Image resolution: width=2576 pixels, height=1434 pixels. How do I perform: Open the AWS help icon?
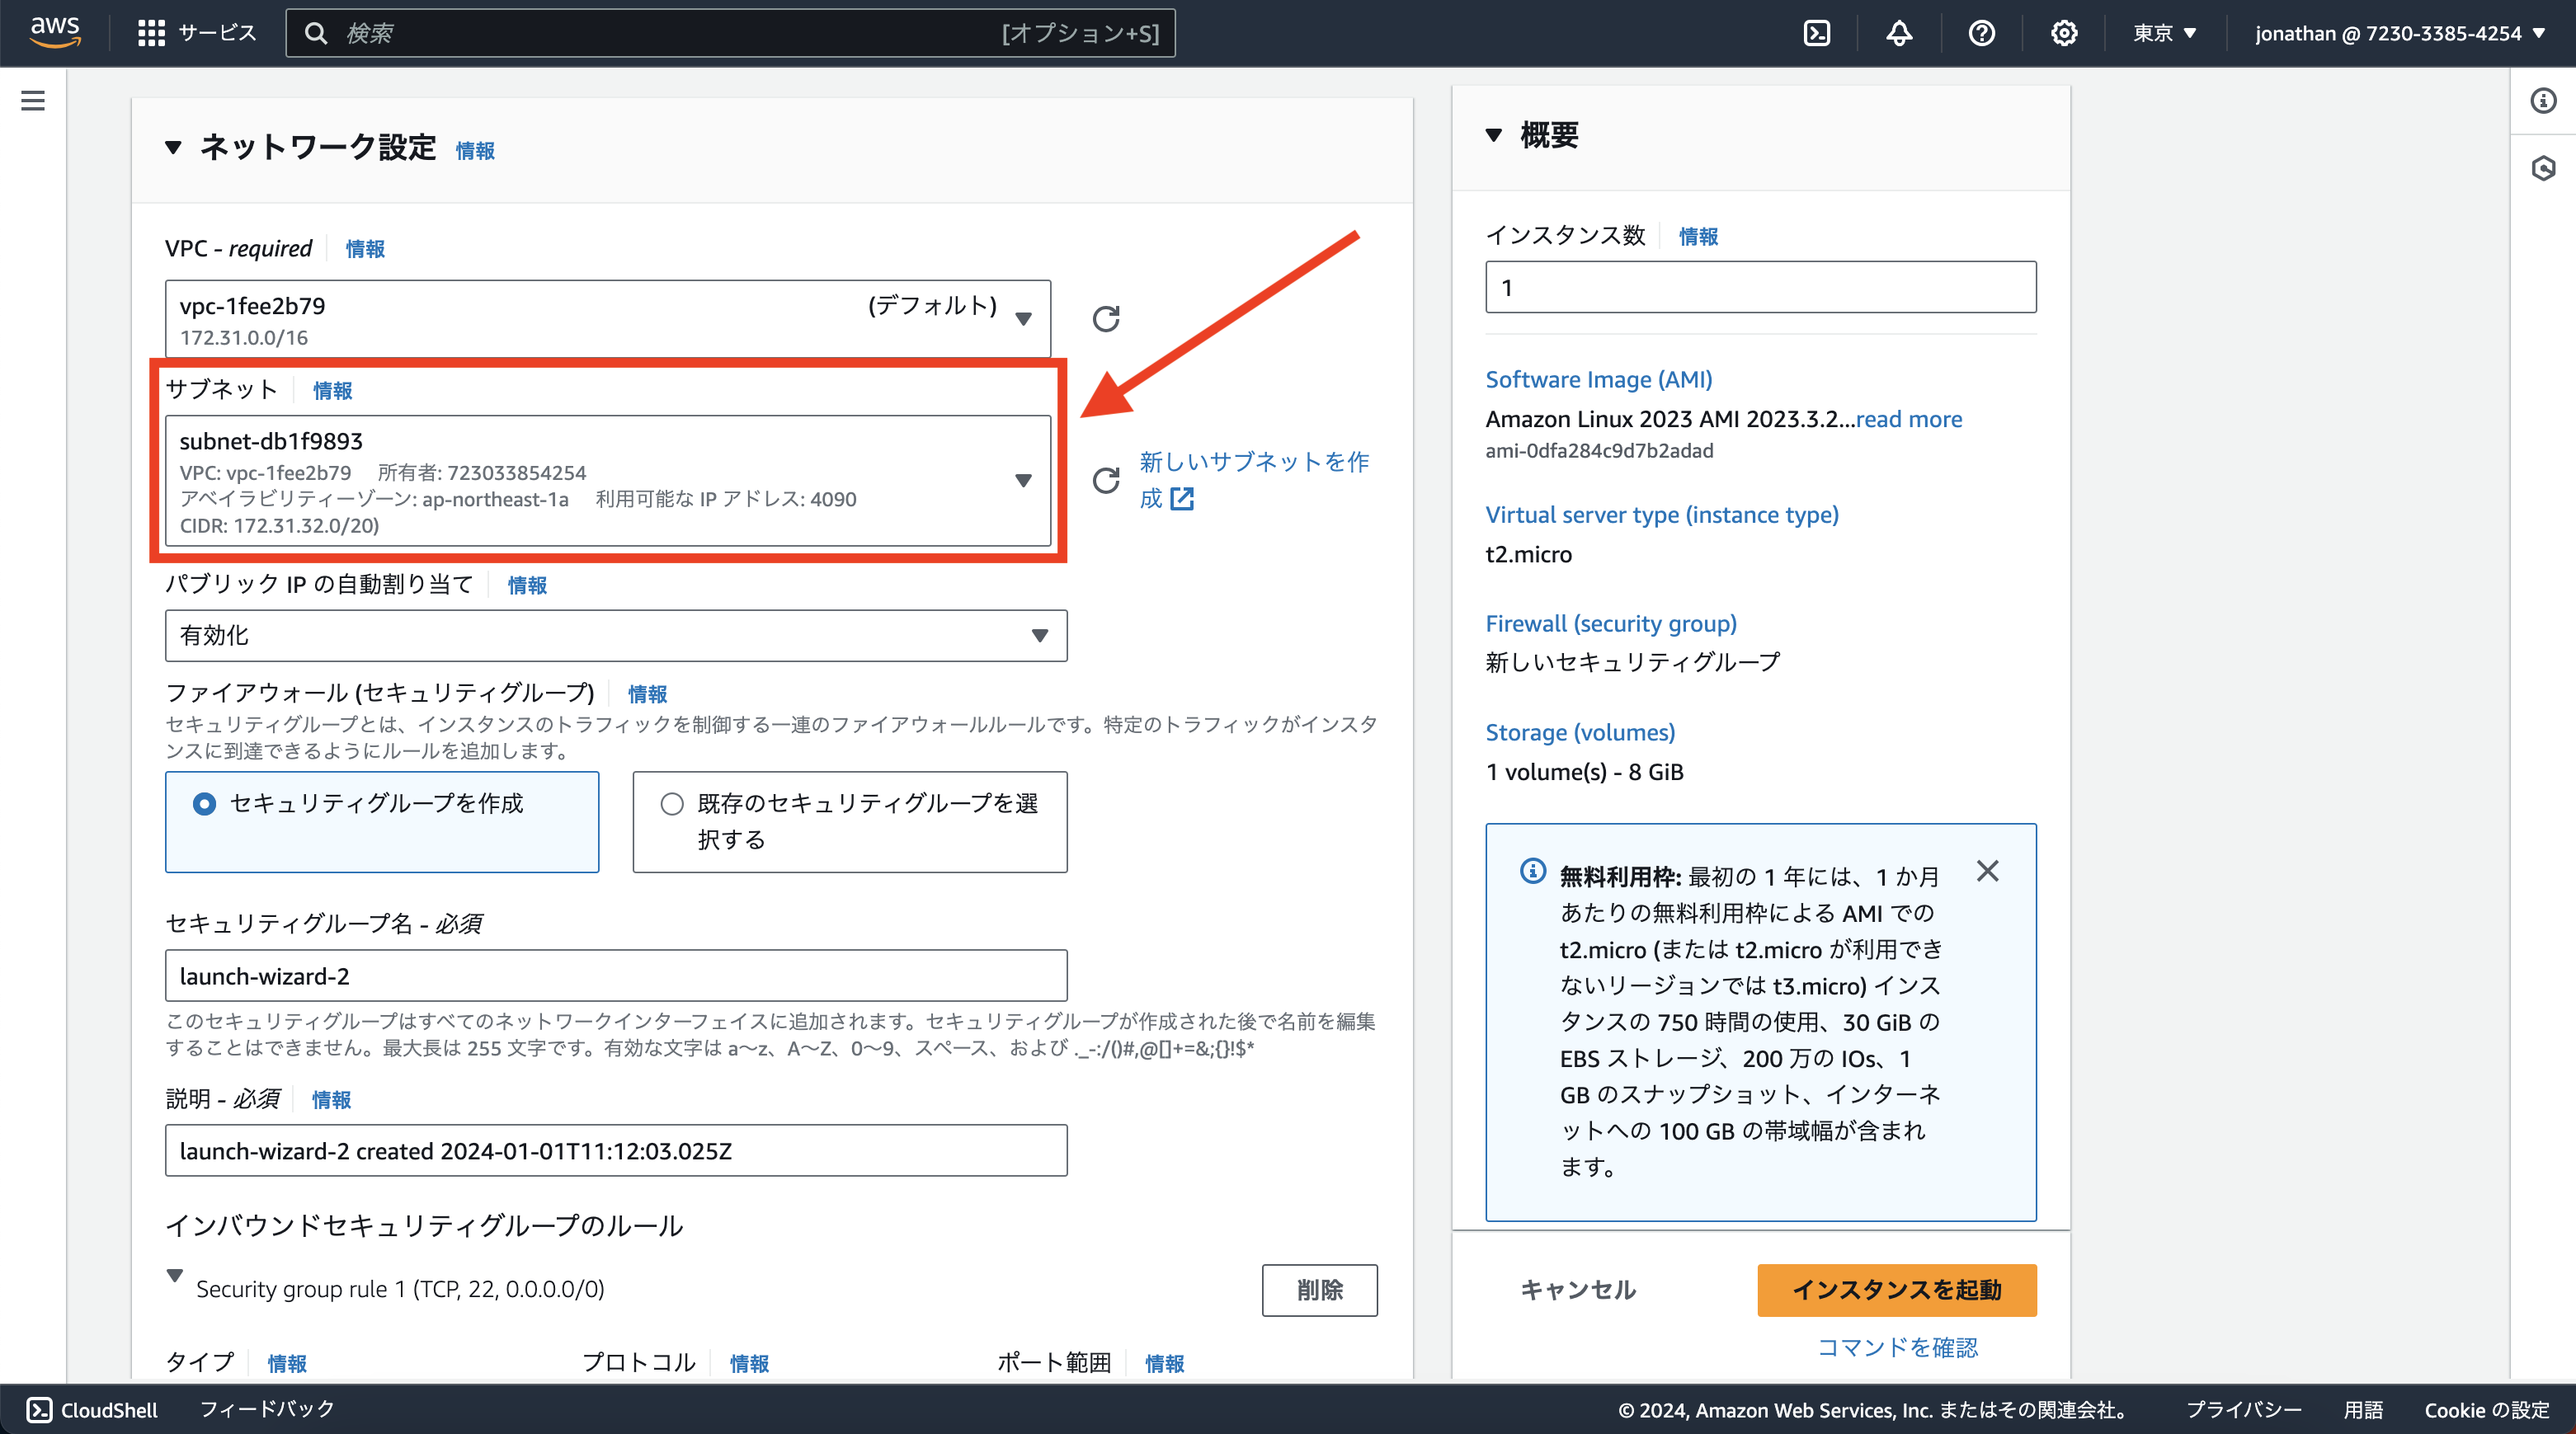coord(1982,32)
